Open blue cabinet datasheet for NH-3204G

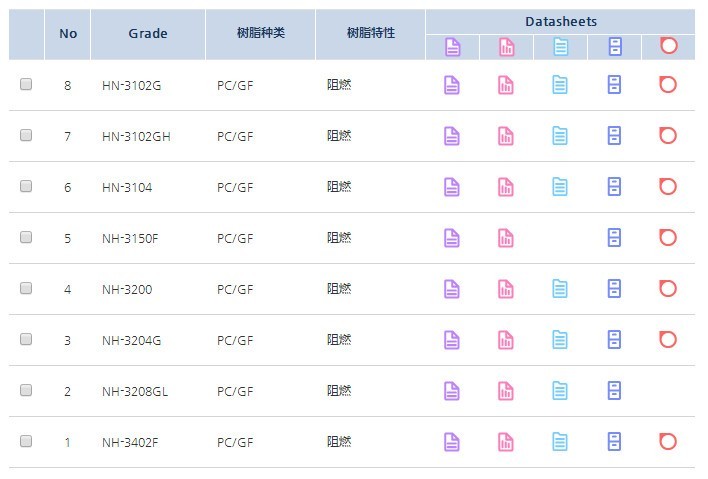614,340
